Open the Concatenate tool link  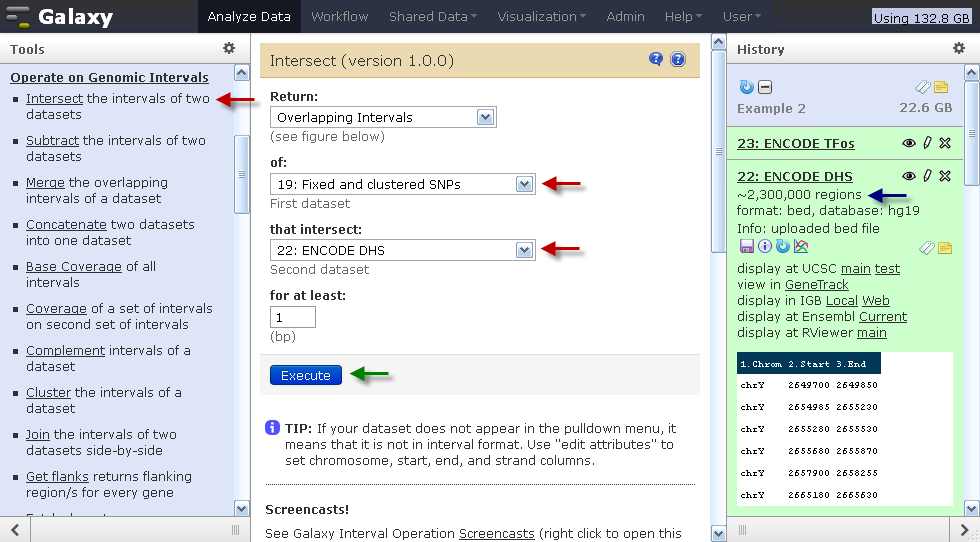66,224
